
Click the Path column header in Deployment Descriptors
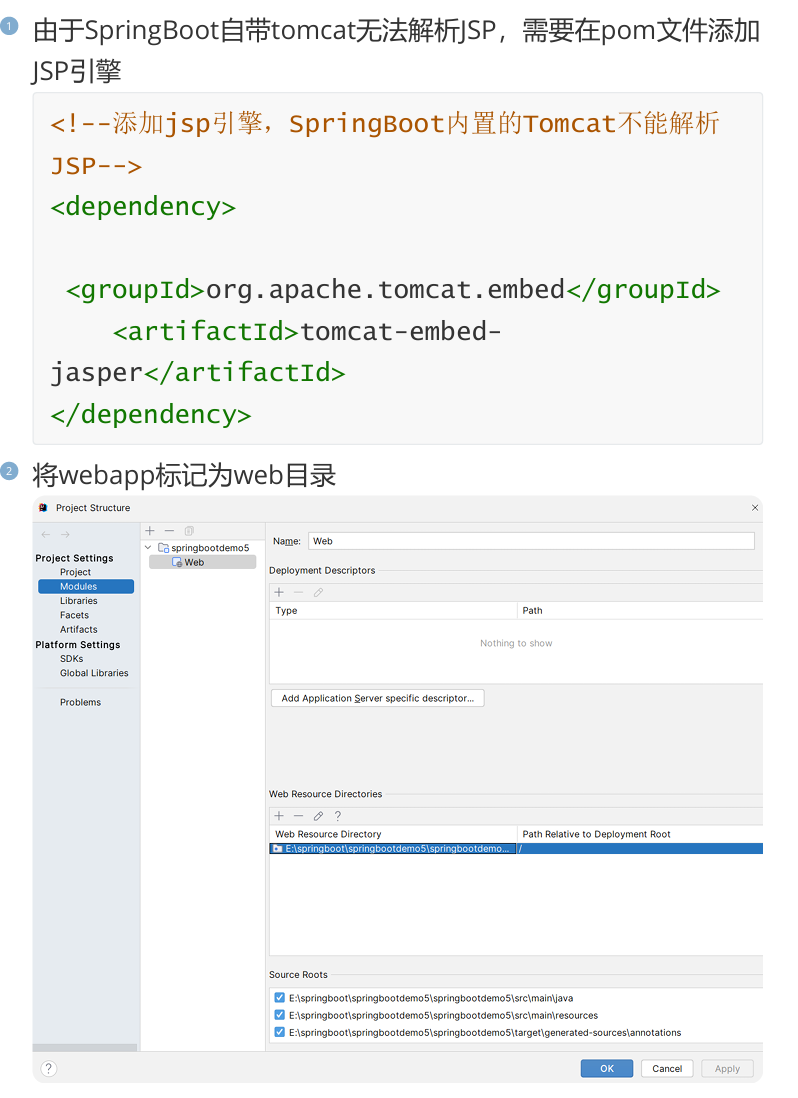point(640,611)
